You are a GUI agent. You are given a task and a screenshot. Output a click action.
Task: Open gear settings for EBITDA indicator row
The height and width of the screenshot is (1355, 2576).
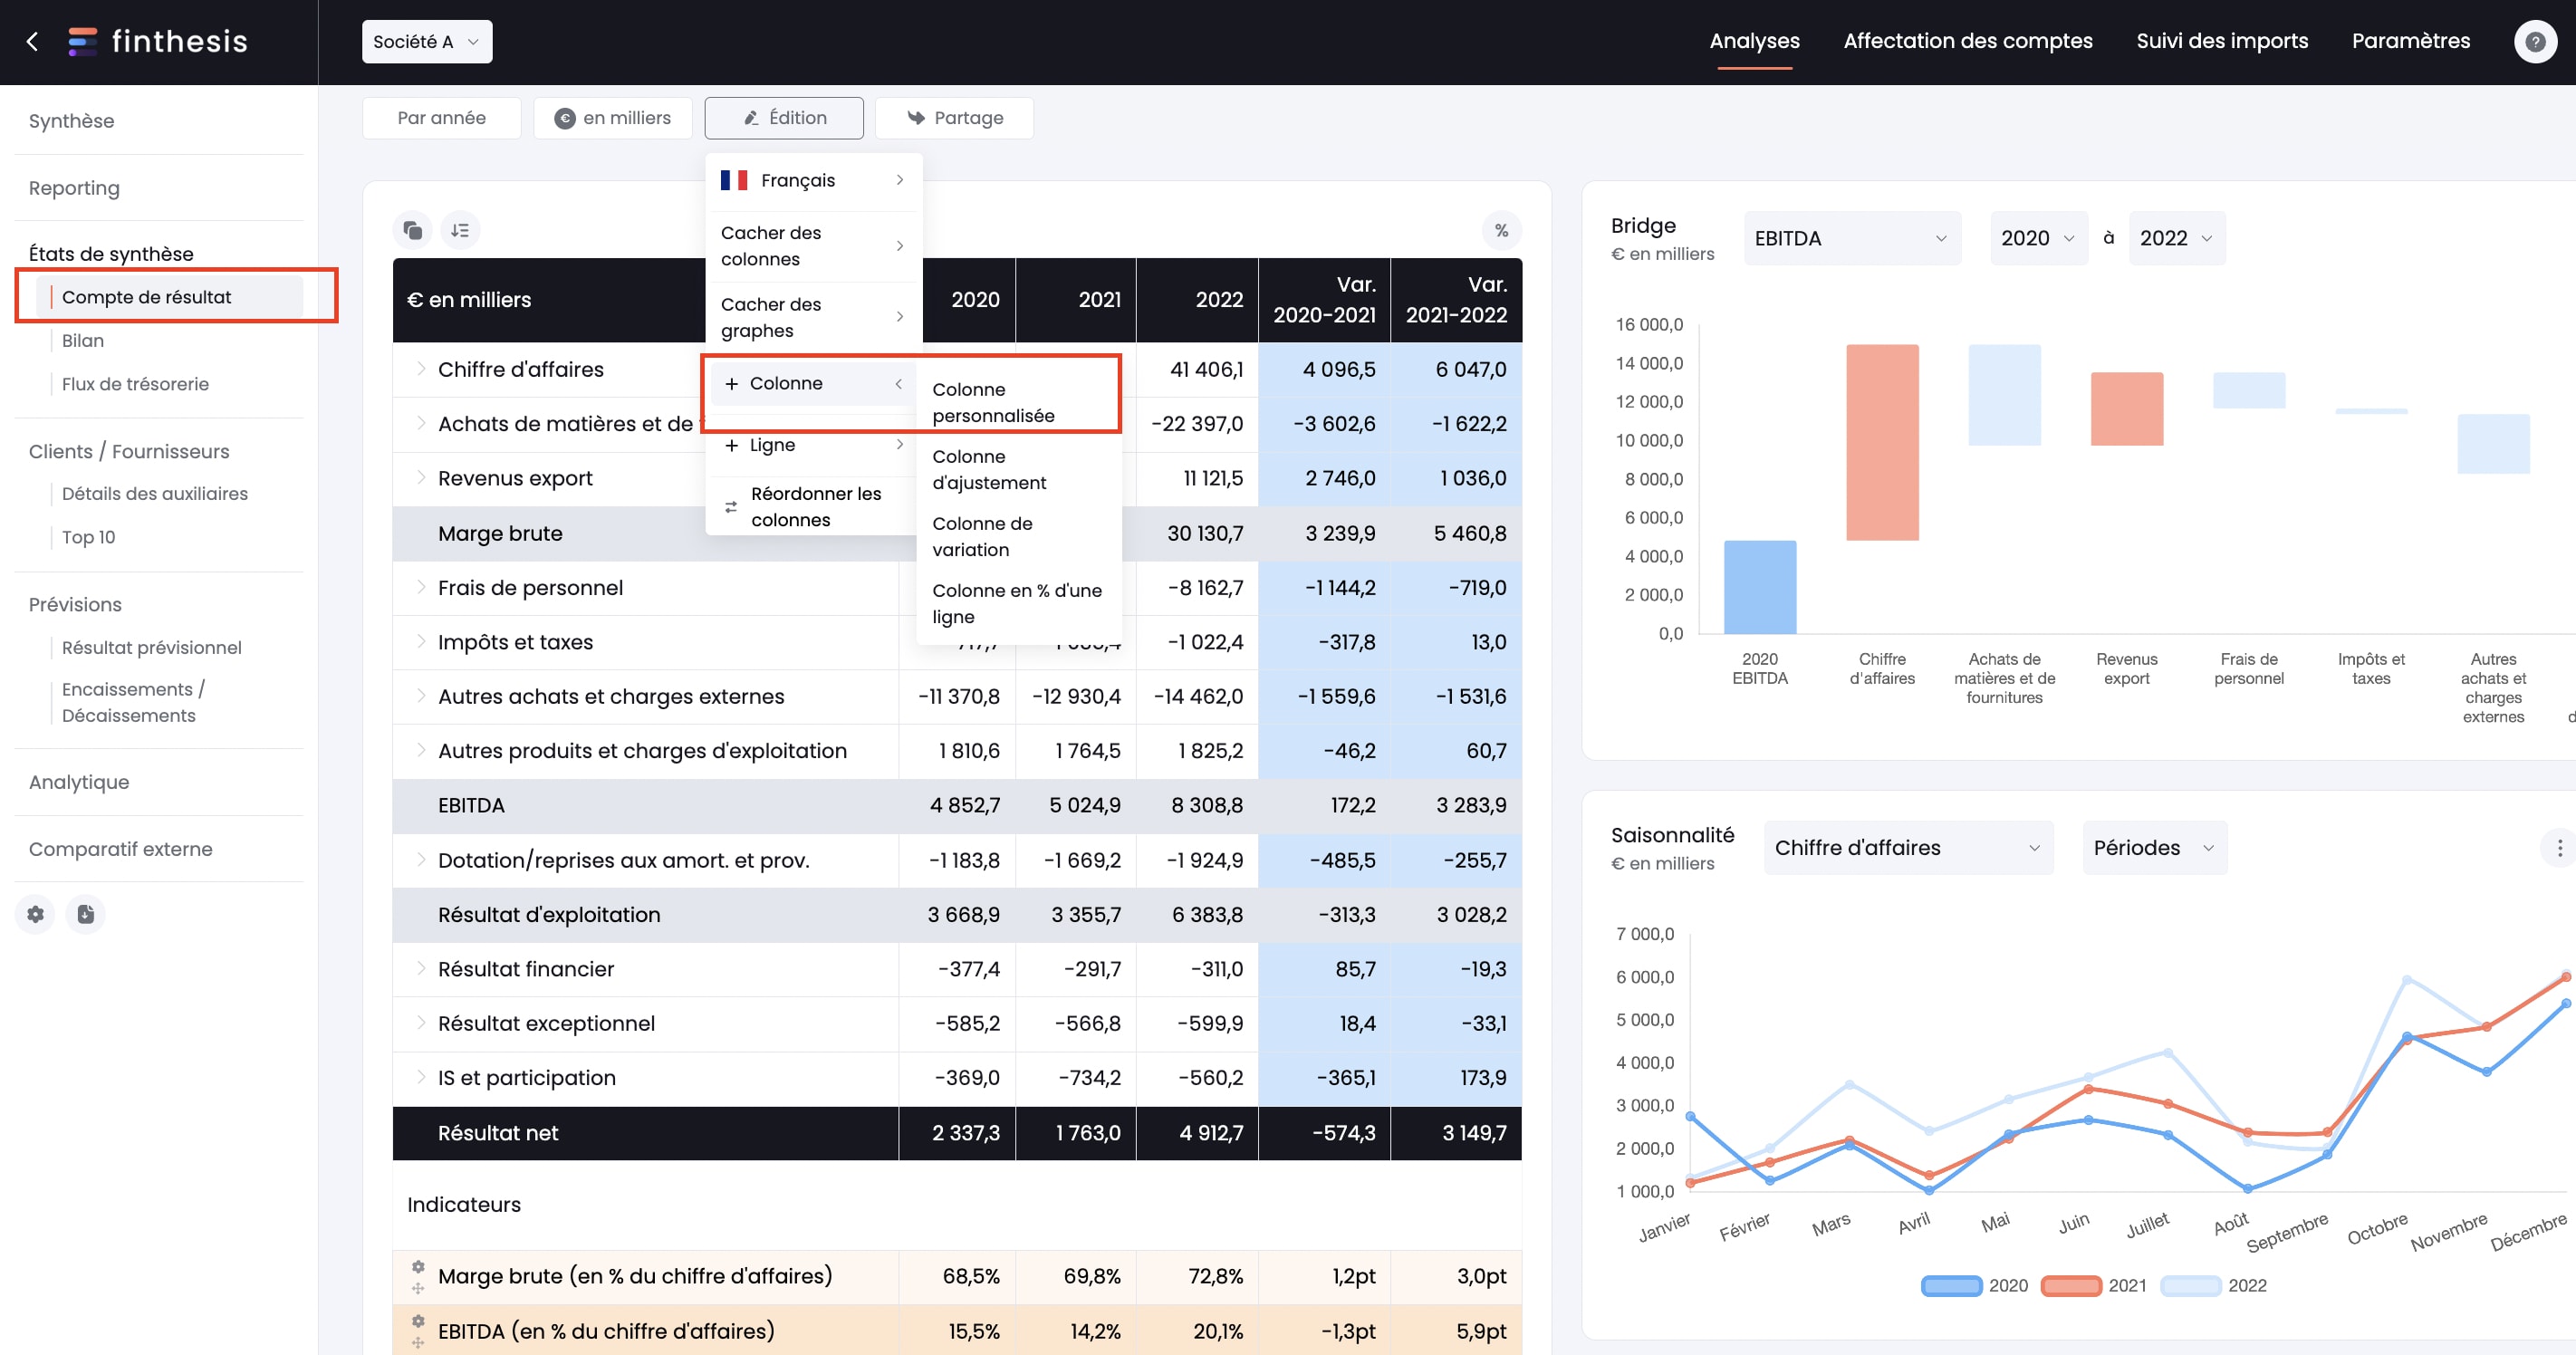point(418,1321)
